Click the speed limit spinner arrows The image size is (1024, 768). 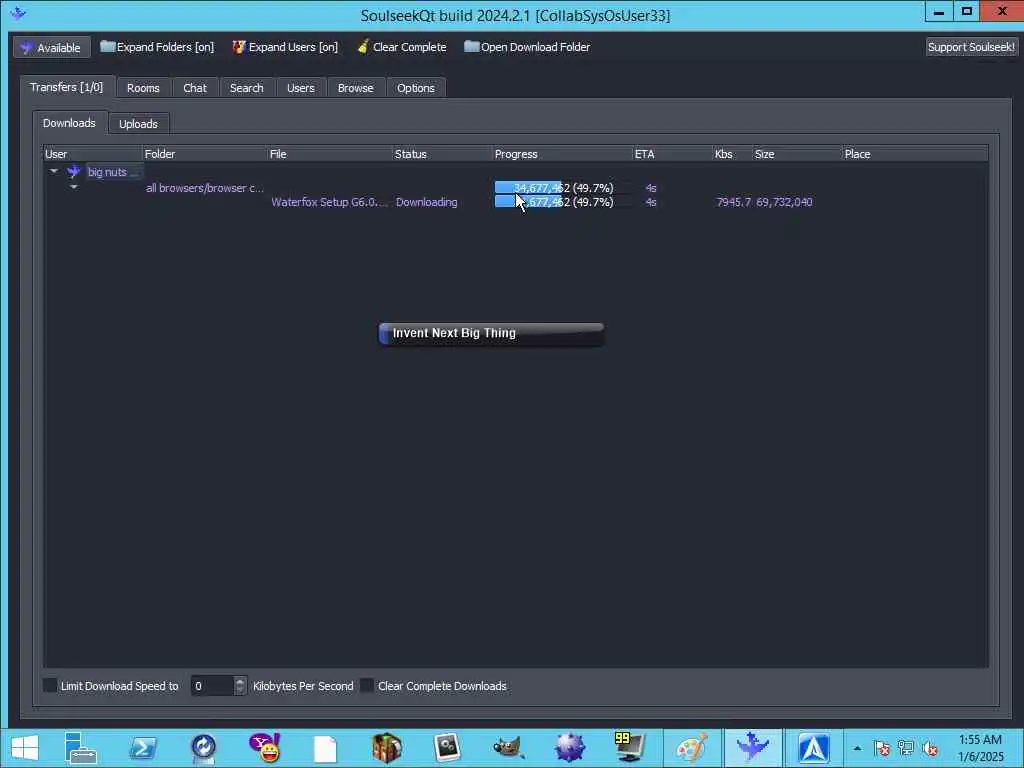pyautogui.click(x=240, y=686)
